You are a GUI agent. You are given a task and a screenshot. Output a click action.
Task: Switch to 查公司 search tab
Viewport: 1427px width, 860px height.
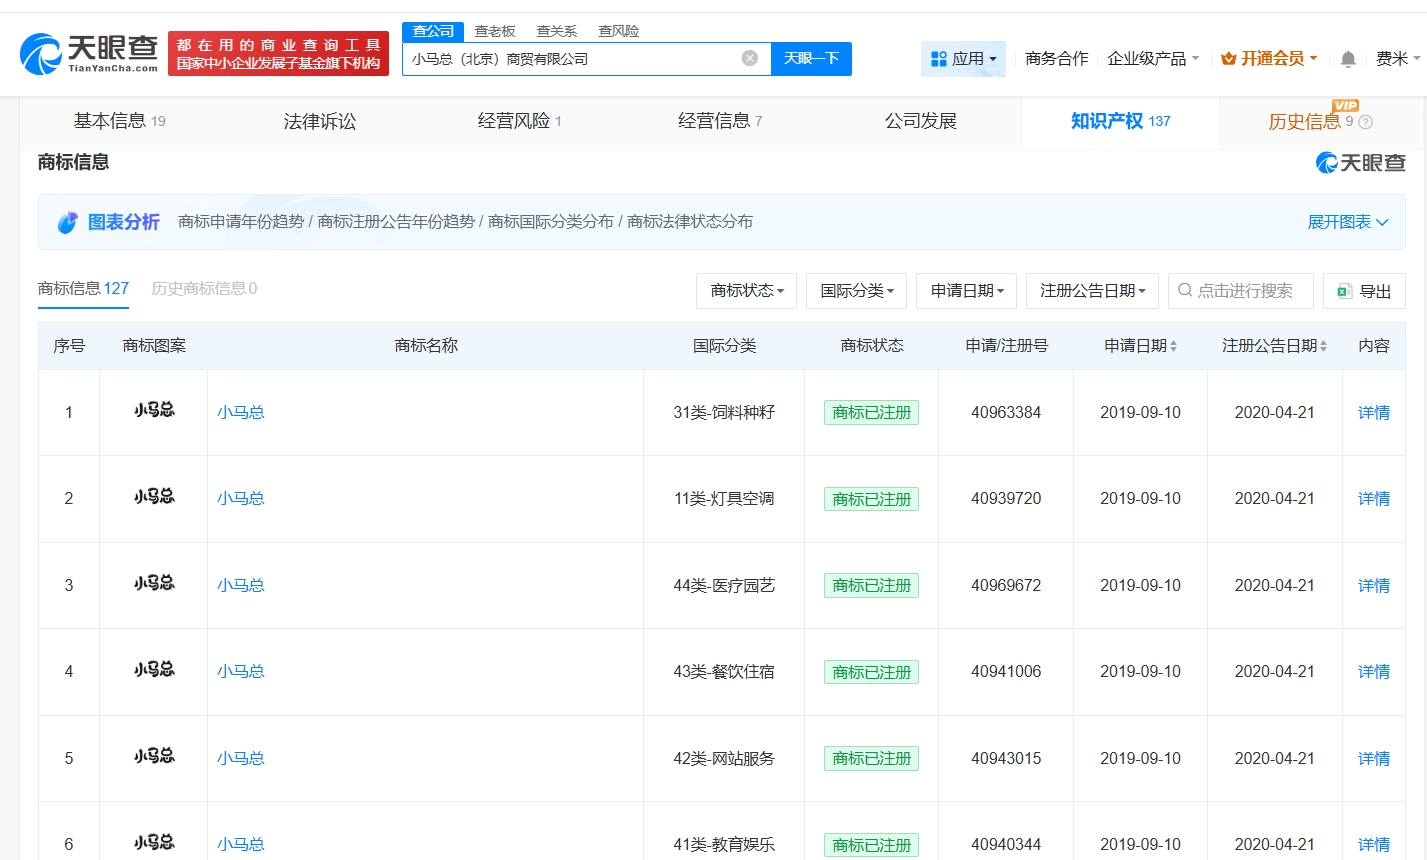point(433,31)
